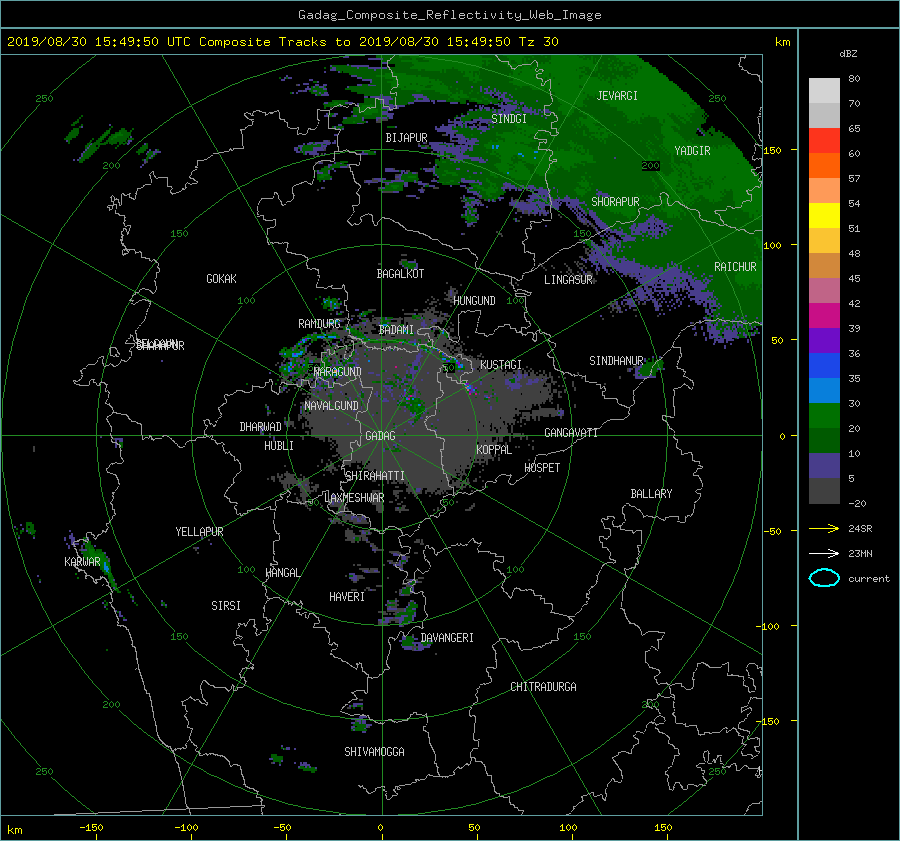Viewport: 900px width, 841px height.
Task: Select the bright green 20-30 dBZ swatch
Action: [x=824, y=416]
